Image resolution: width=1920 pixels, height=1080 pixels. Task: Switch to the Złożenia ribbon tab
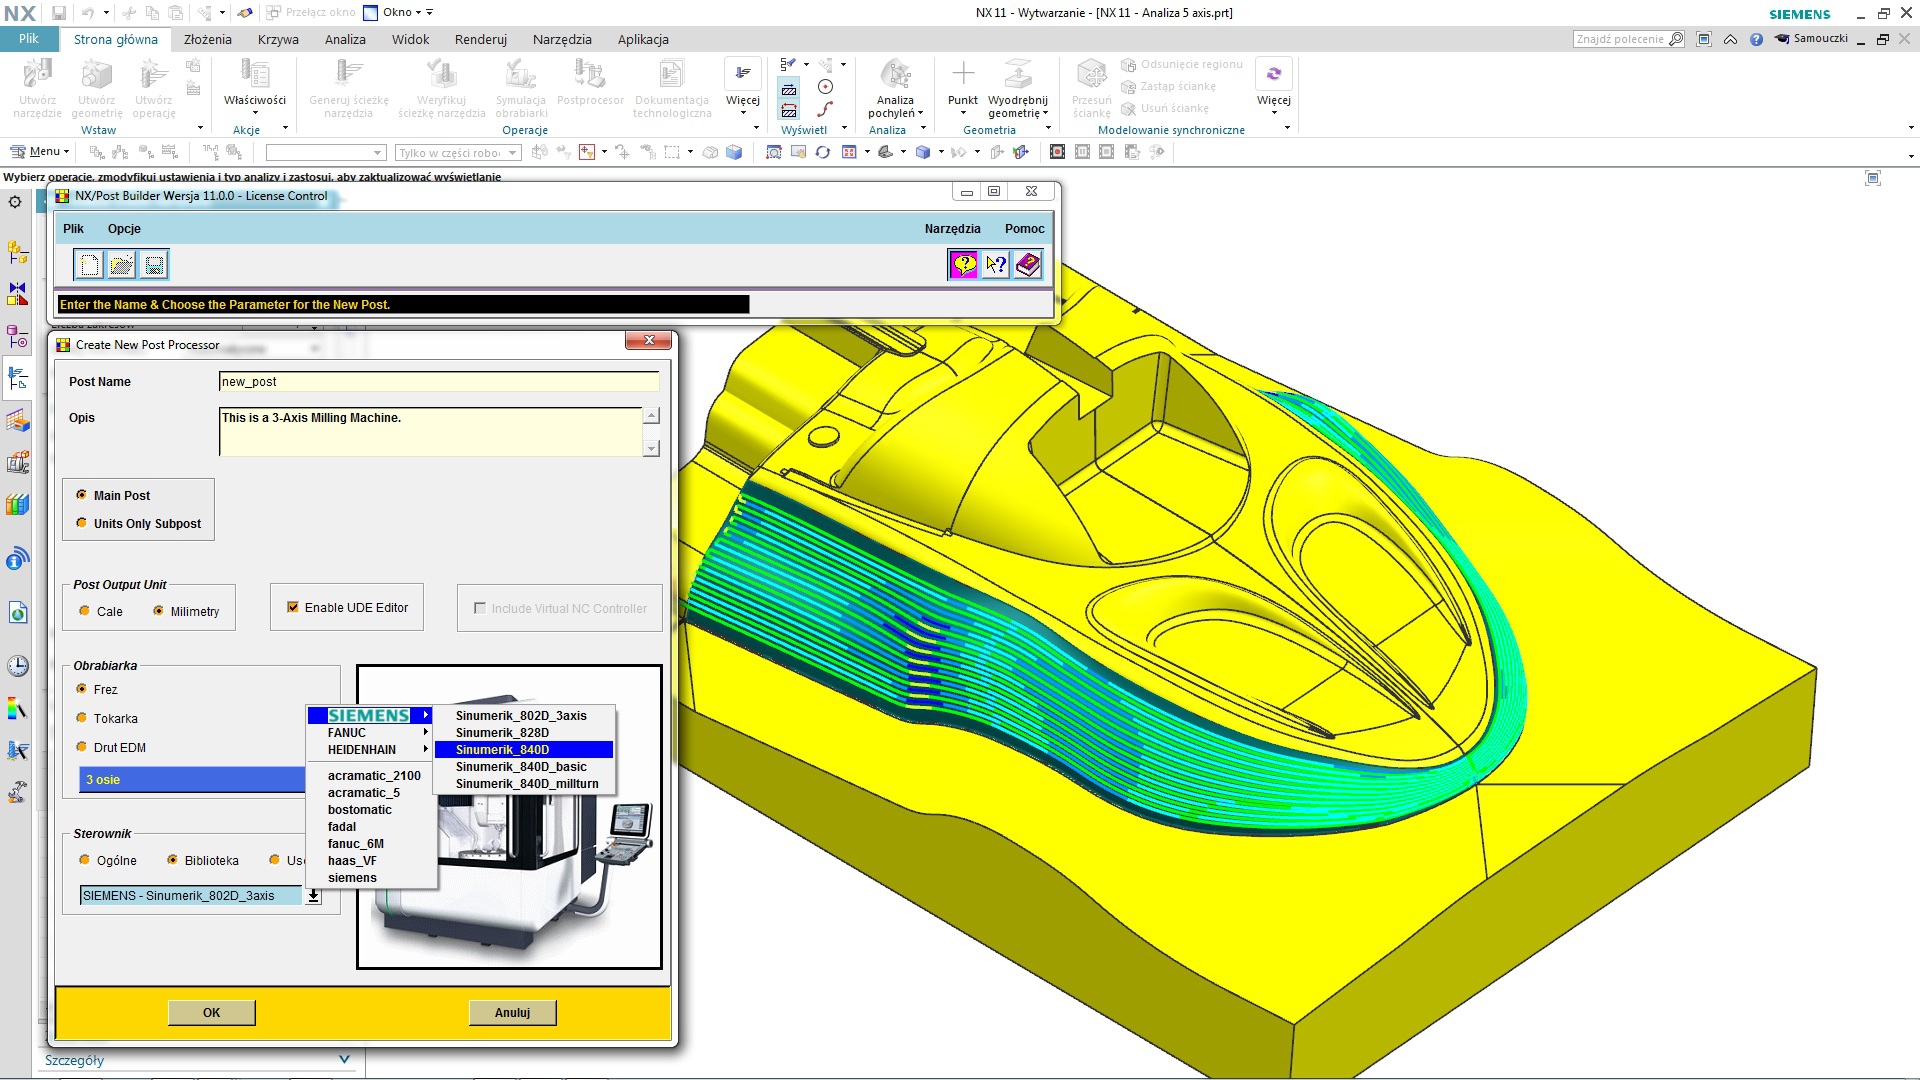click(207, 40)
